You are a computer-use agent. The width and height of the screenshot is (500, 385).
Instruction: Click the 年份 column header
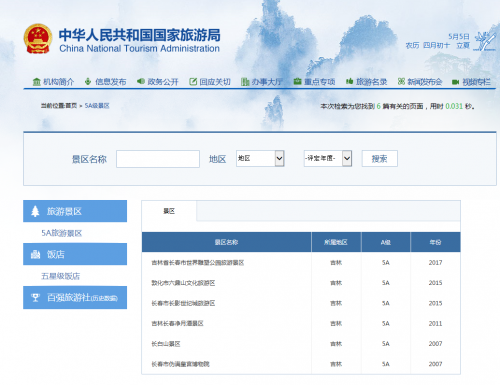[435, 242]
